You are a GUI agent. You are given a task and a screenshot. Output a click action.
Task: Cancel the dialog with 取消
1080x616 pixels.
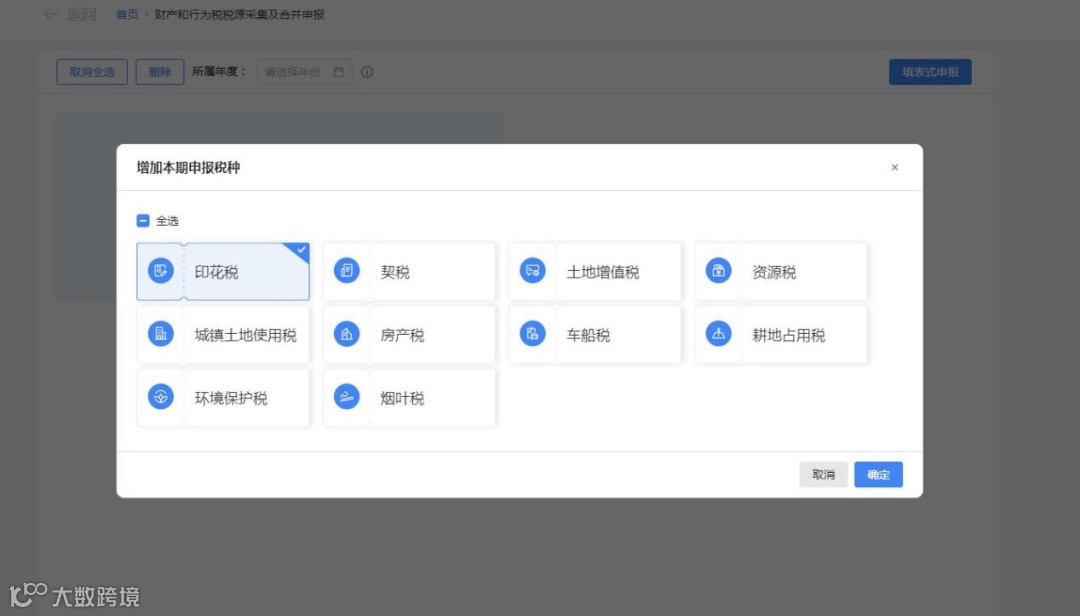tap(823, 475)
